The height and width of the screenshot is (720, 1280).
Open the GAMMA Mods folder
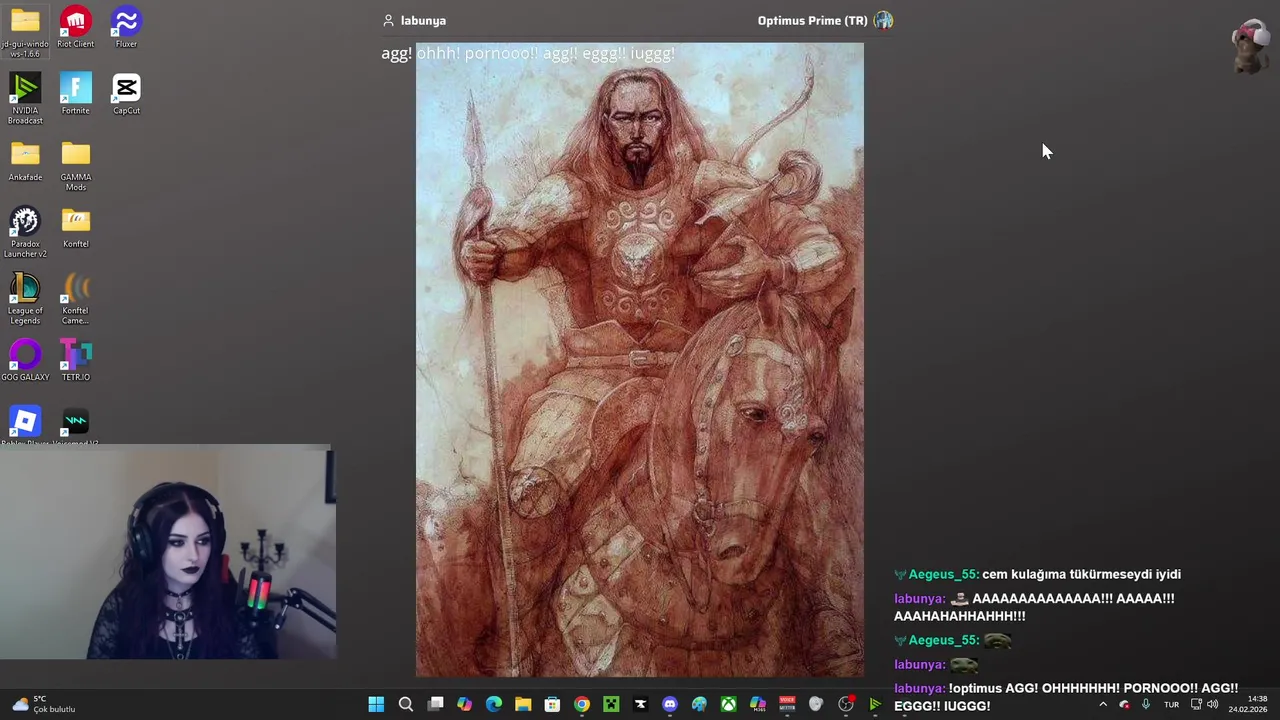coord(75,165)
